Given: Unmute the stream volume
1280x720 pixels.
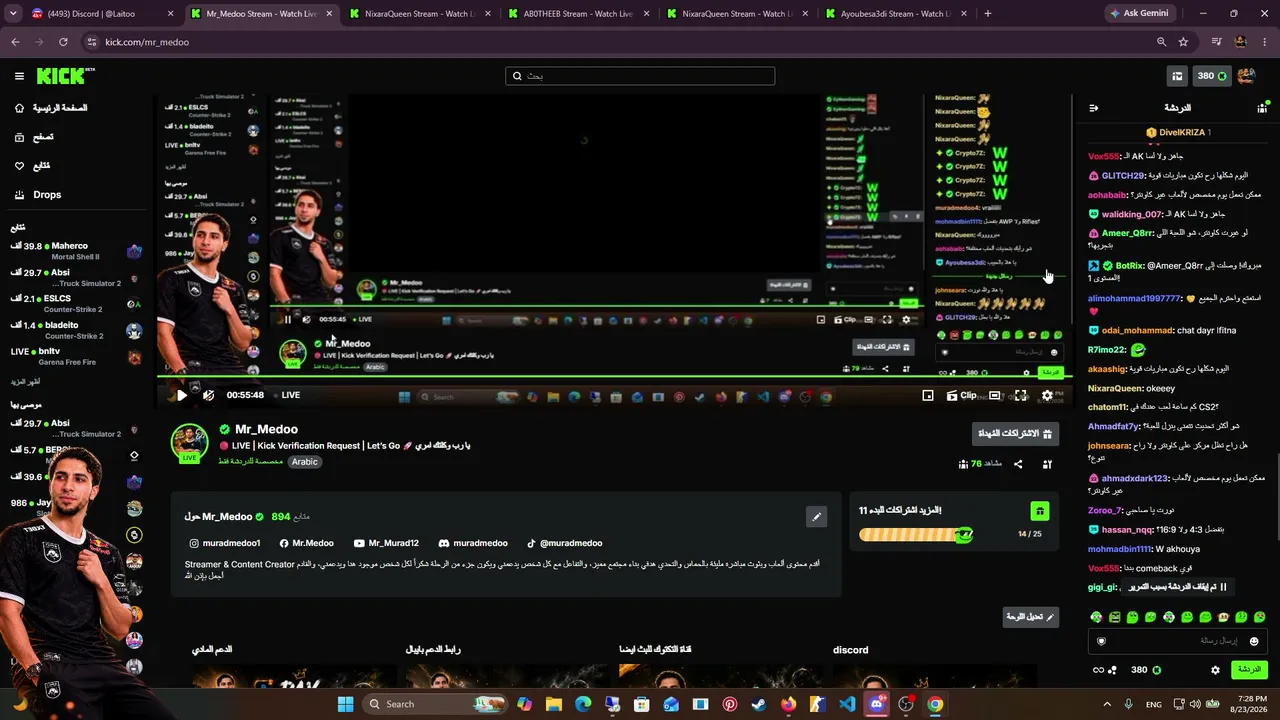Looking at the screenshot, I should [x=208, y=395].
